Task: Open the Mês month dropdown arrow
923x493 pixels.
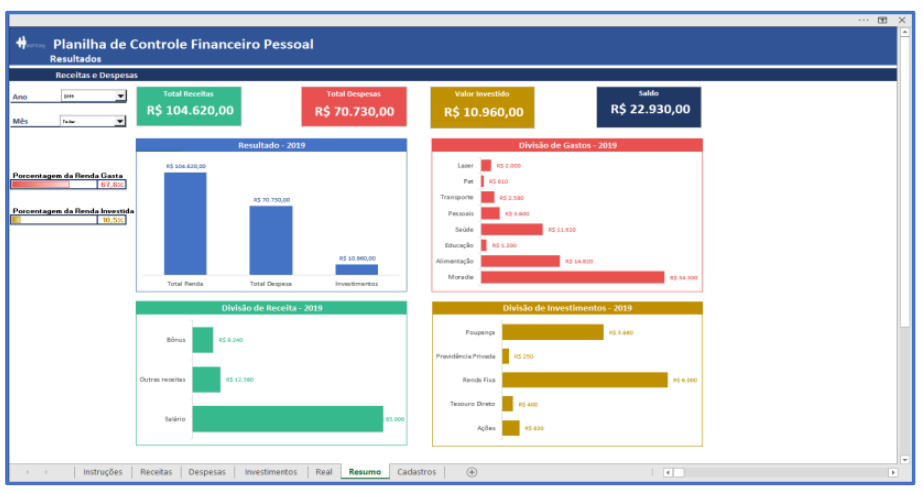Action: tap(119, 121)
